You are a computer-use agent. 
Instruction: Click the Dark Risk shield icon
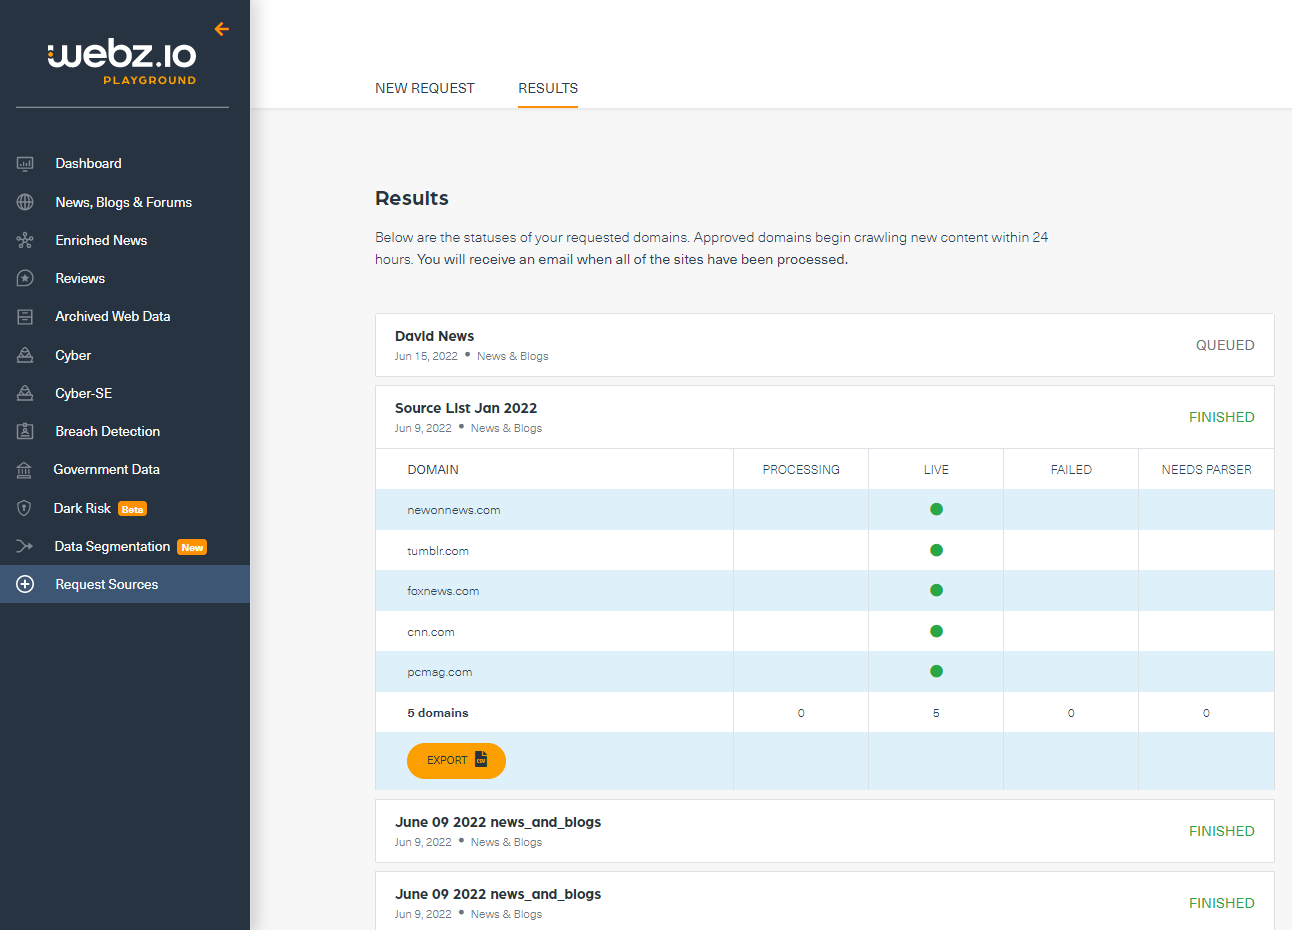(24, 508)
